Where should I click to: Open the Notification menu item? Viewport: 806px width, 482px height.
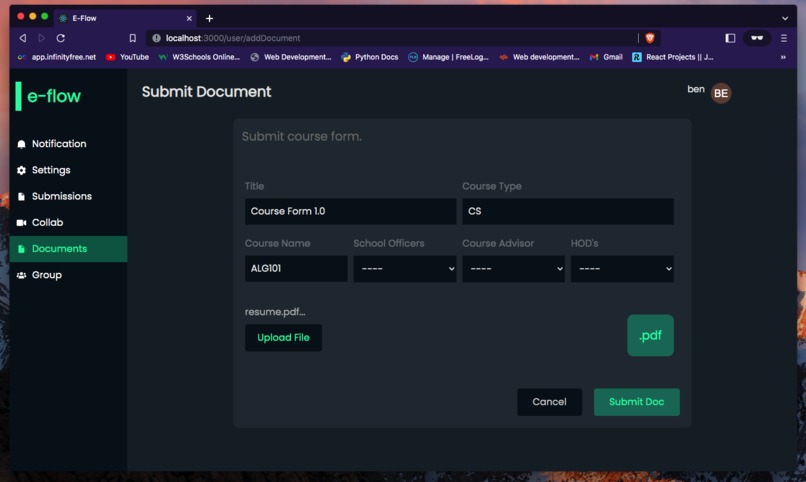coord(68,144)
